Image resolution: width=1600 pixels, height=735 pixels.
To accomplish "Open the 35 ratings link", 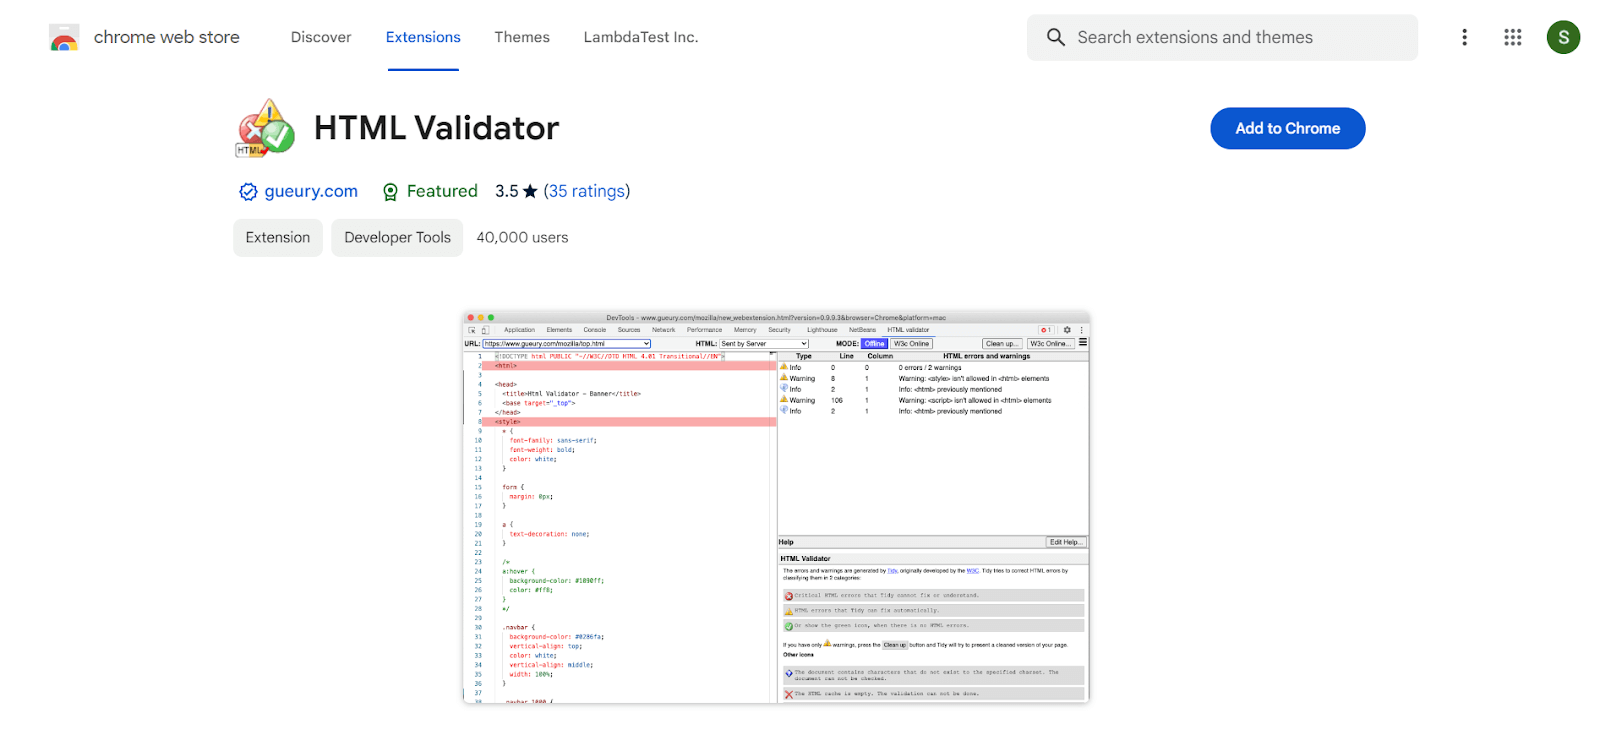I will (587, 191).
